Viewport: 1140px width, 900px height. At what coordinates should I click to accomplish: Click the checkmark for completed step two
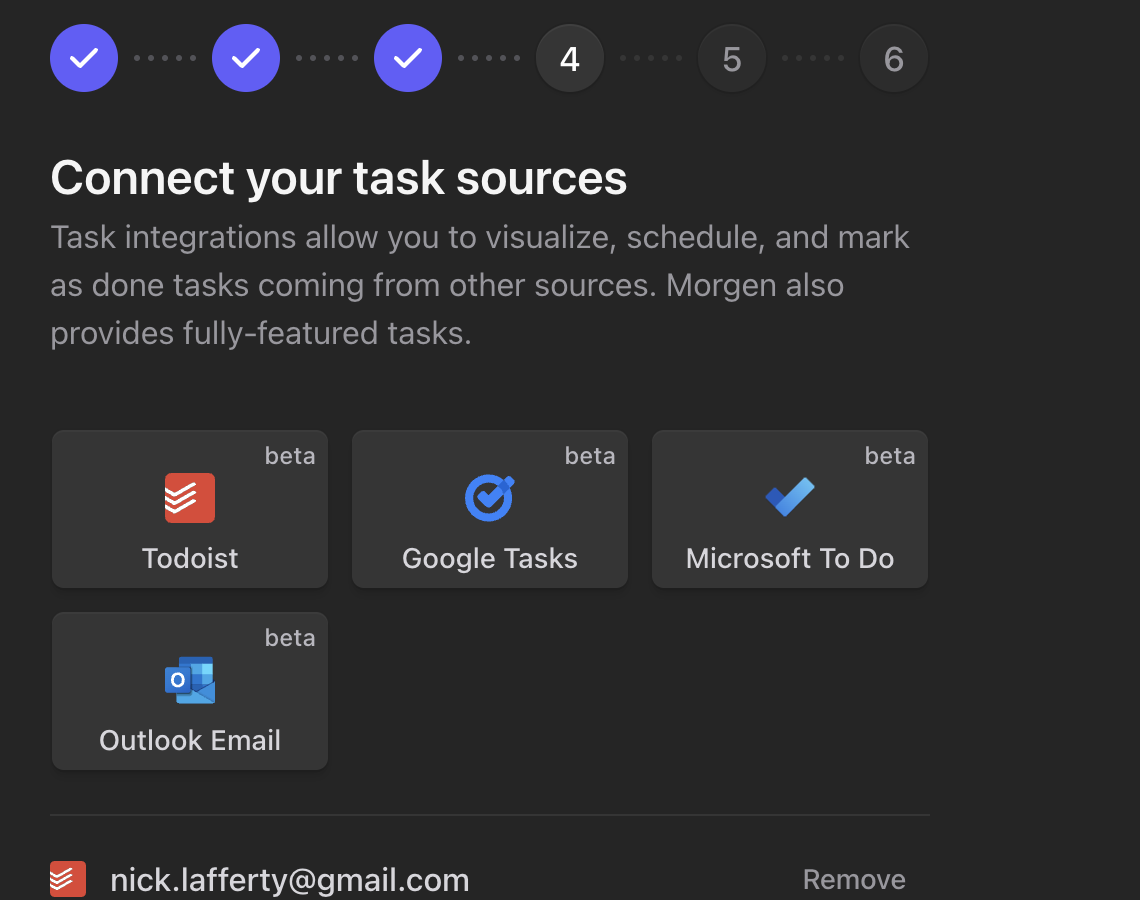point(246,58)
